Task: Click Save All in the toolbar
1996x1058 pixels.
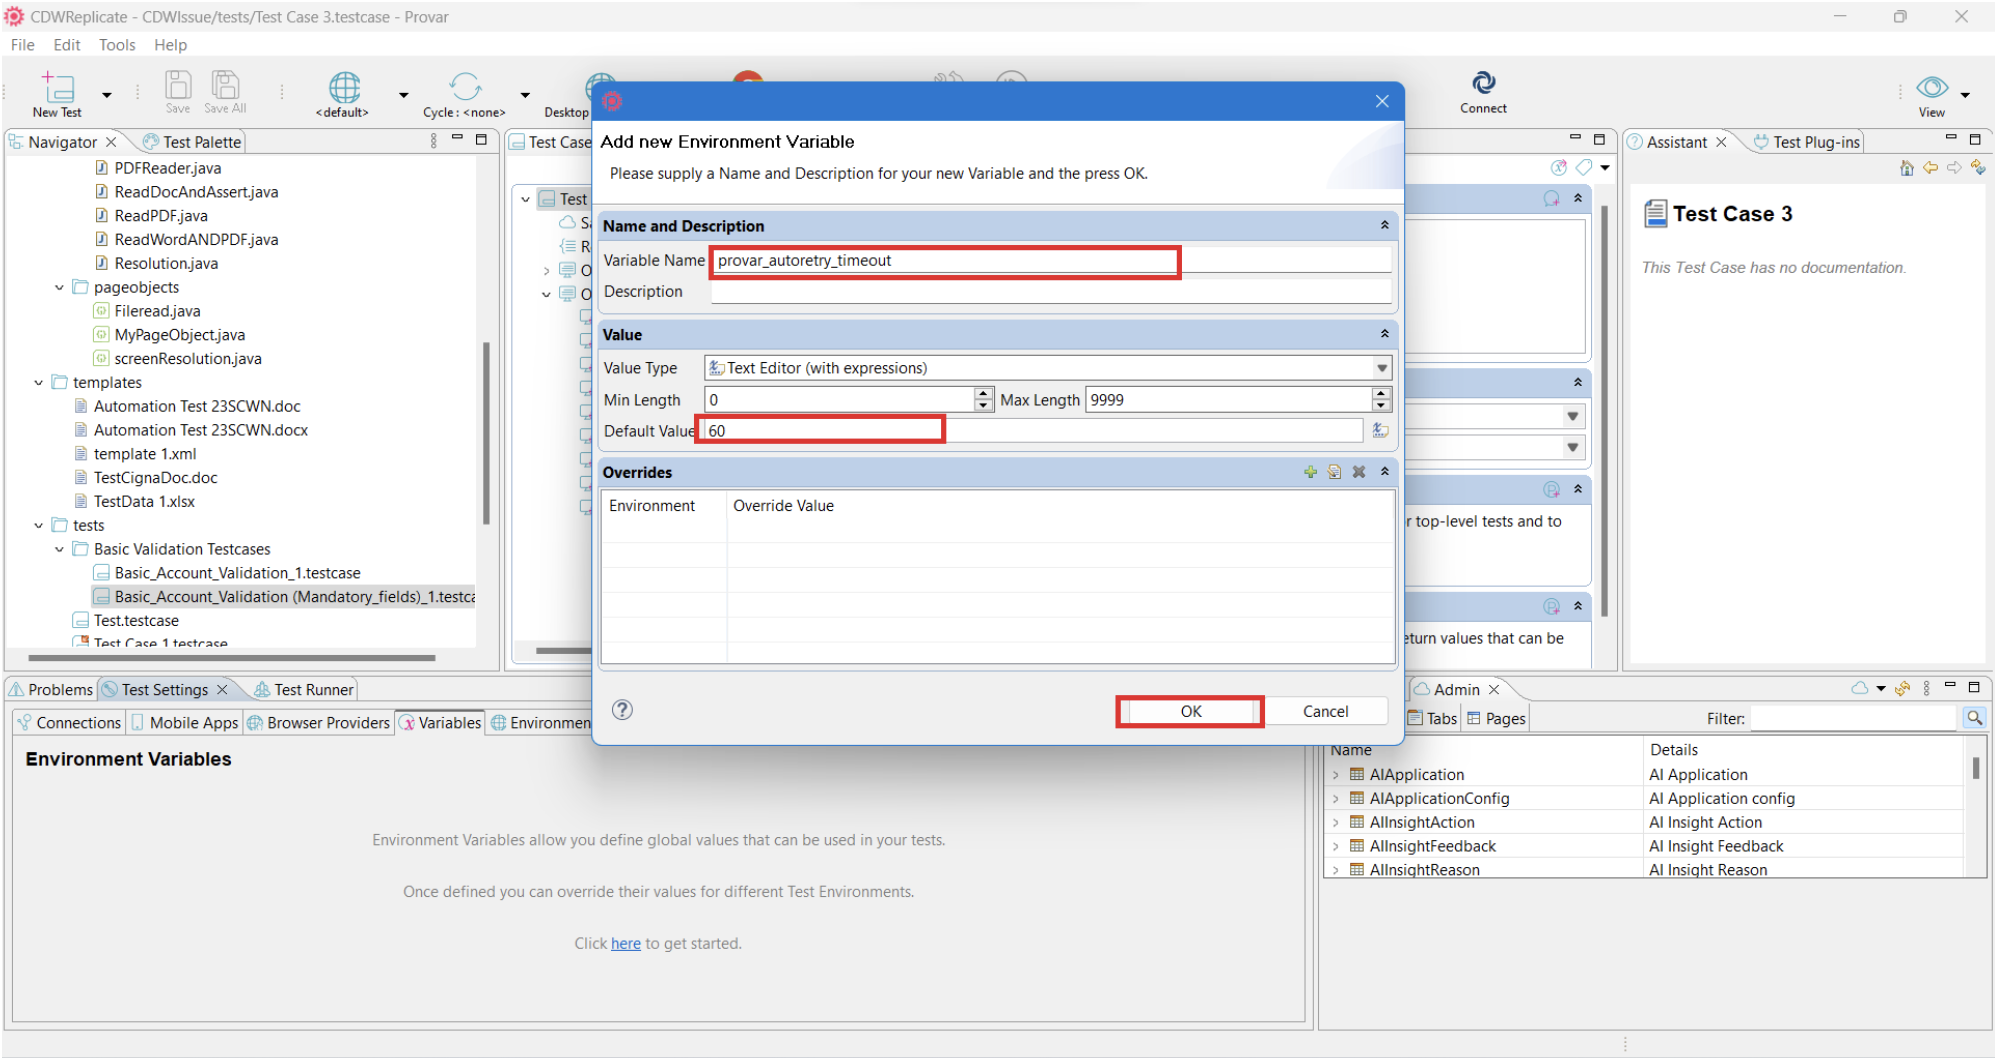Action: [224, 88]
